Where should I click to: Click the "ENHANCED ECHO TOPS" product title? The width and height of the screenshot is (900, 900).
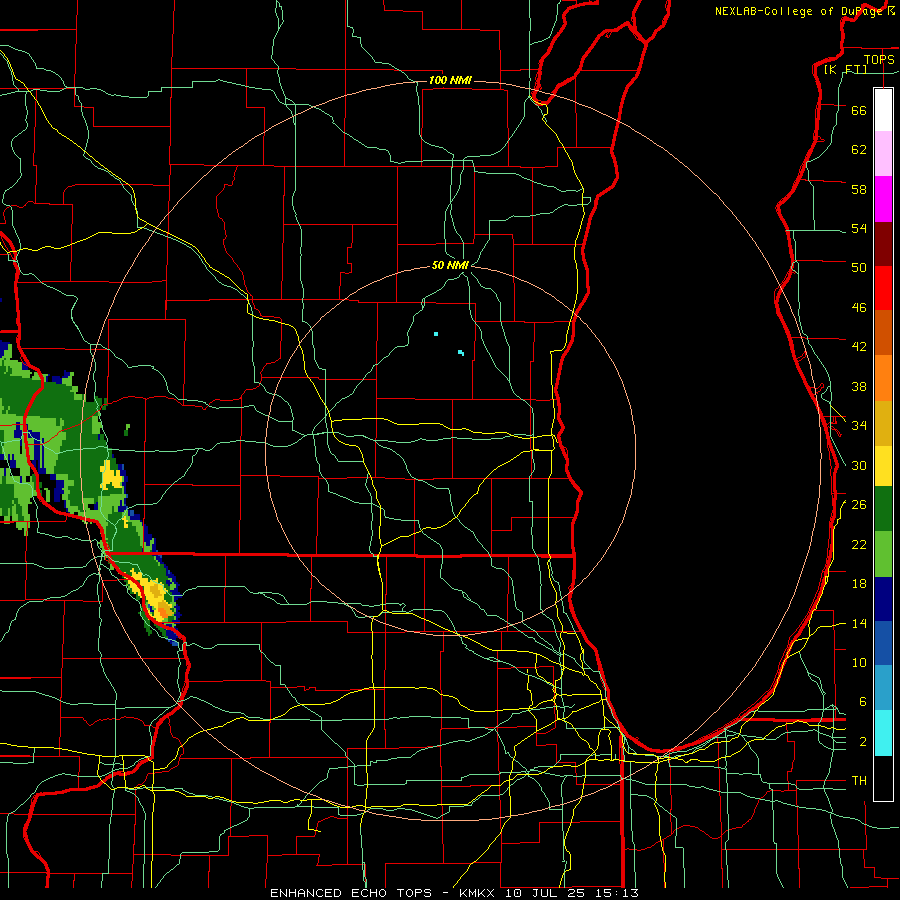pos(351,893)
